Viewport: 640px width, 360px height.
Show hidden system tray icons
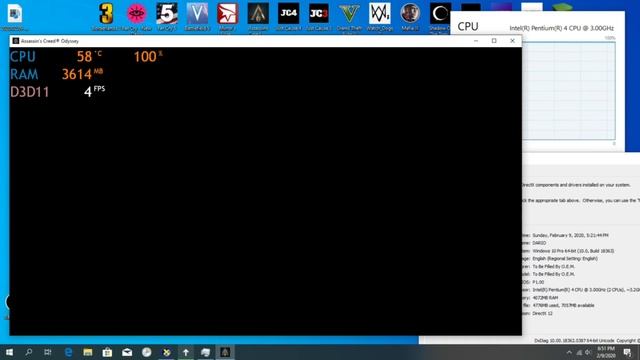[569, 352]
